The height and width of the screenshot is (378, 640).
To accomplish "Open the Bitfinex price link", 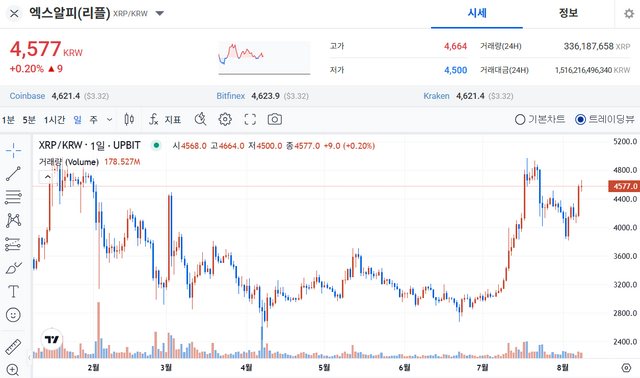I will pyautogui.click(x=231, y=96).
